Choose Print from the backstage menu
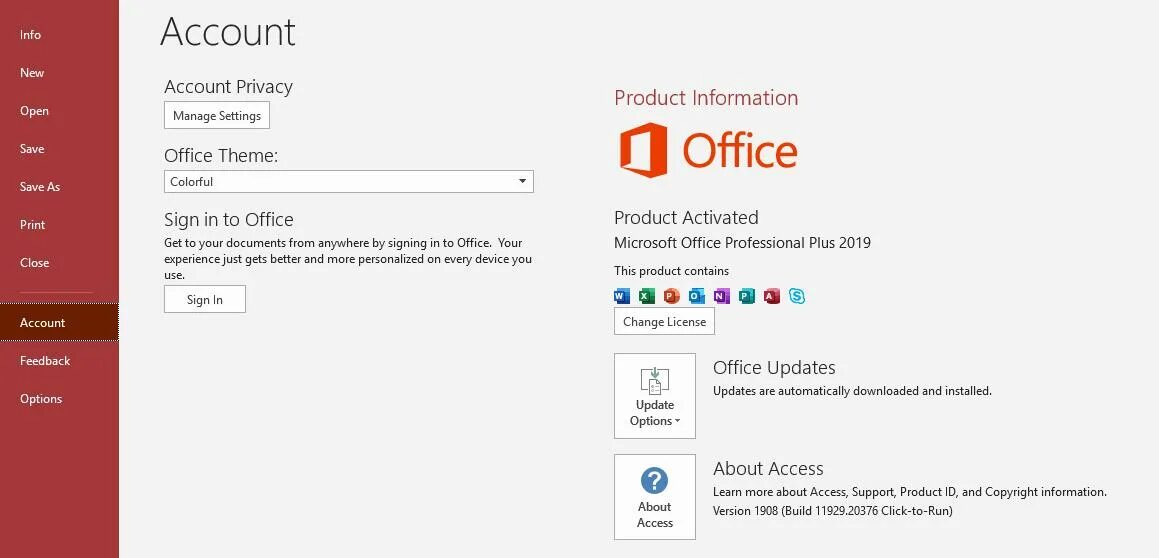1159x558 pixels. [33, 225]
